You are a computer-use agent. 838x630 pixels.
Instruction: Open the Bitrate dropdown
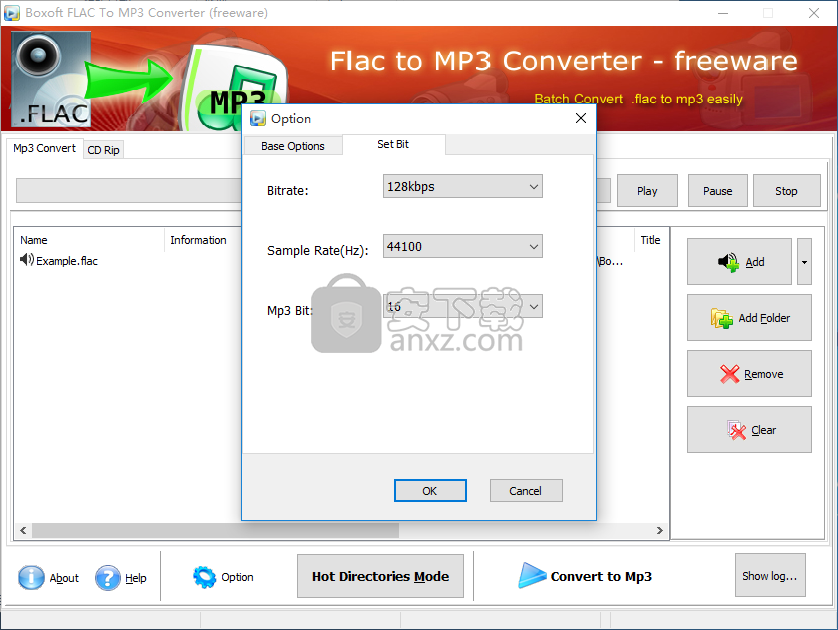463,186
